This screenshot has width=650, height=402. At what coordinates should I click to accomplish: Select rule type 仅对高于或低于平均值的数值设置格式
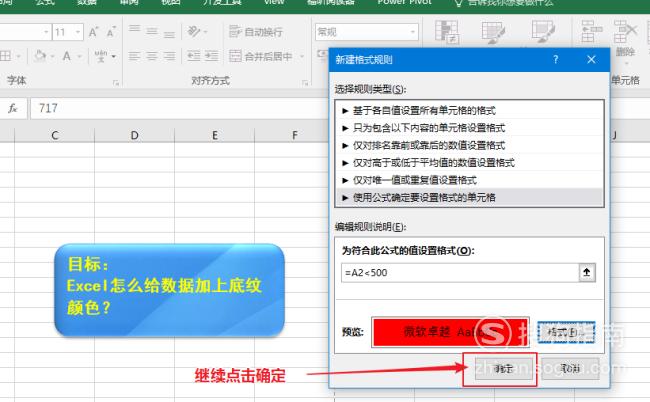(x=469, y=162)
